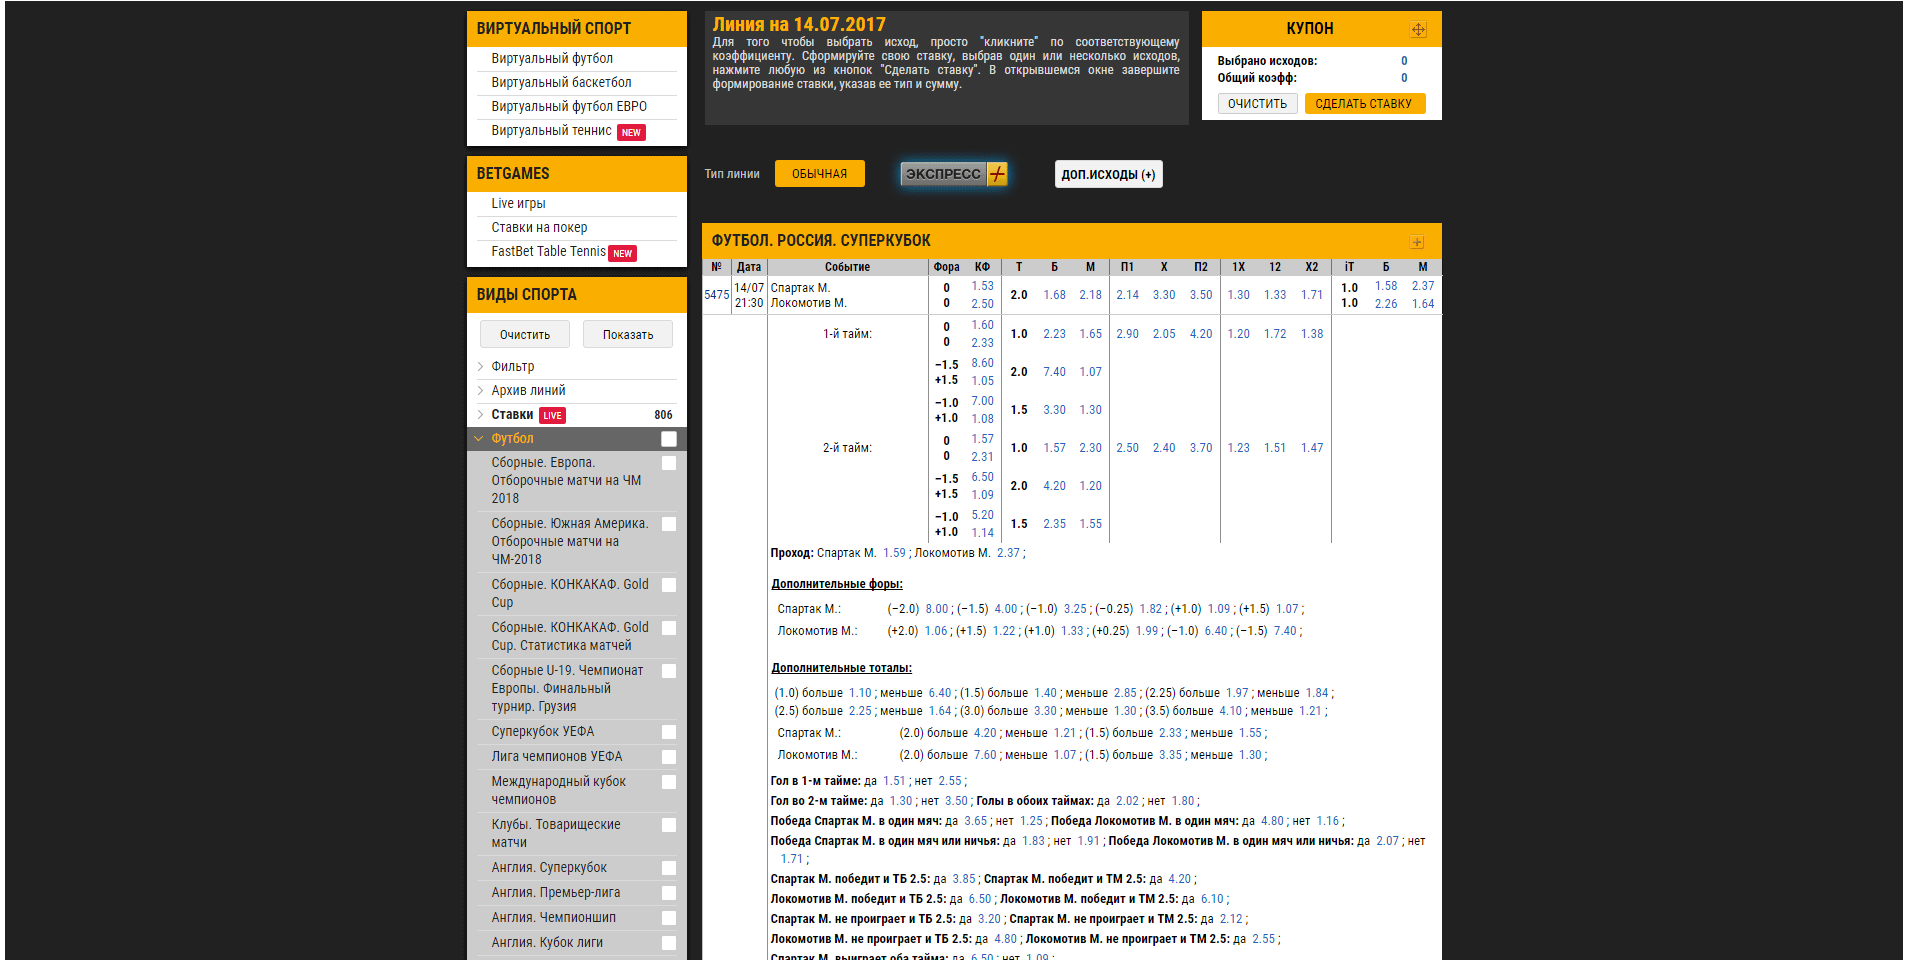Viewport: 1909px width, 960px height.
Task: Open Виртуальный баскетбол
Action: (x=561, y=82)
